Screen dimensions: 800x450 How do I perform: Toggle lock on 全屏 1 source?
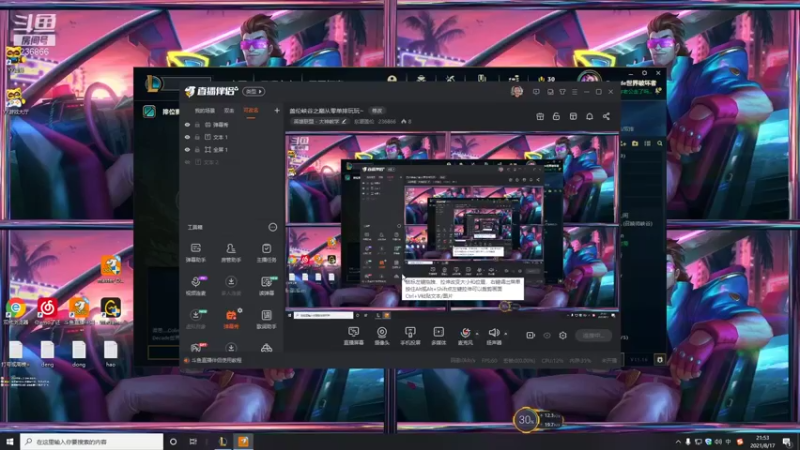197,149
